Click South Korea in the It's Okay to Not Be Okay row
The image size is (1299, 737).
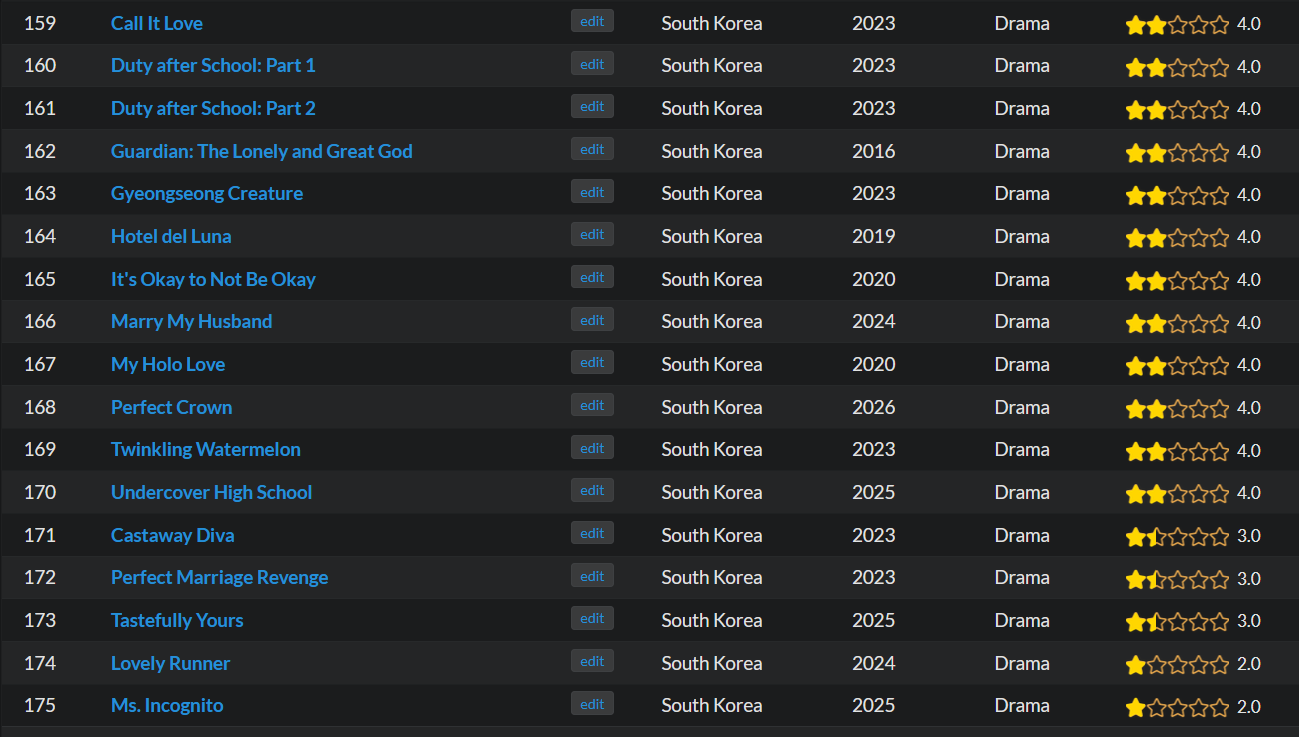point(712,279)
